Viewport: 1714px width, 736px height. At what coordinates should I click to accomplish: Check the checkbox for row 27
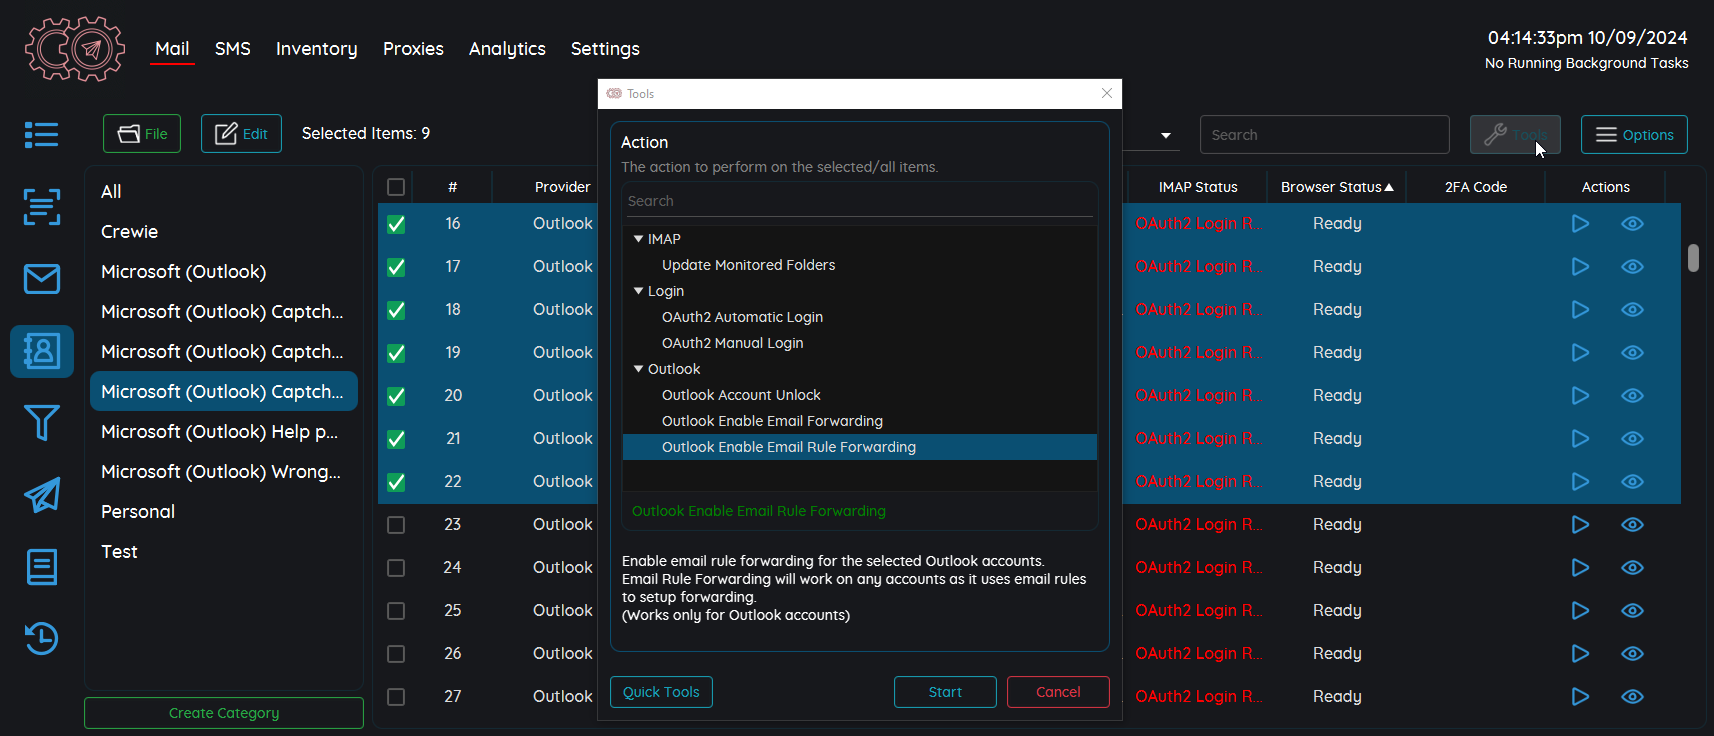396,697
